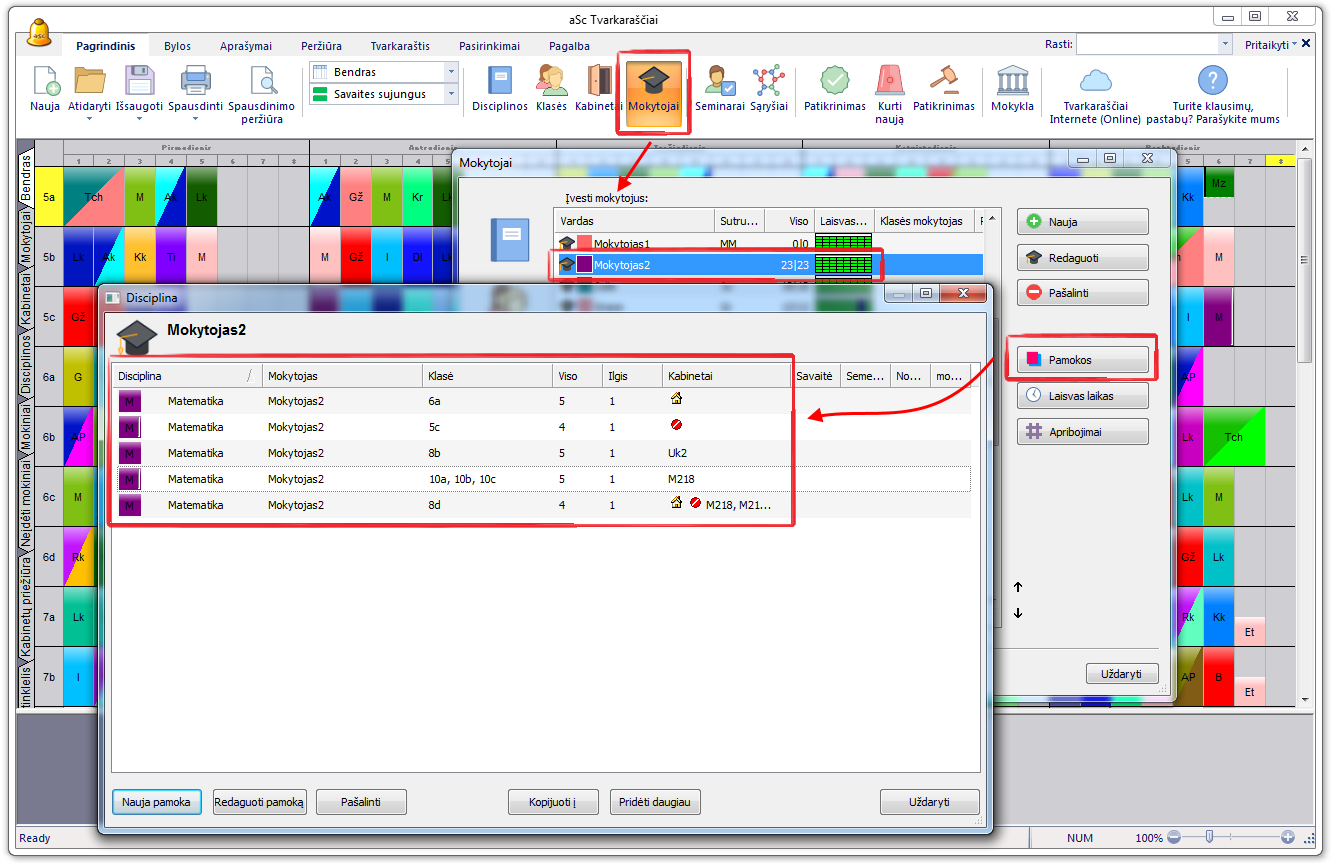
Task: Expand the Savaites sujungus dropdown
Action: (x=451, y=94)
